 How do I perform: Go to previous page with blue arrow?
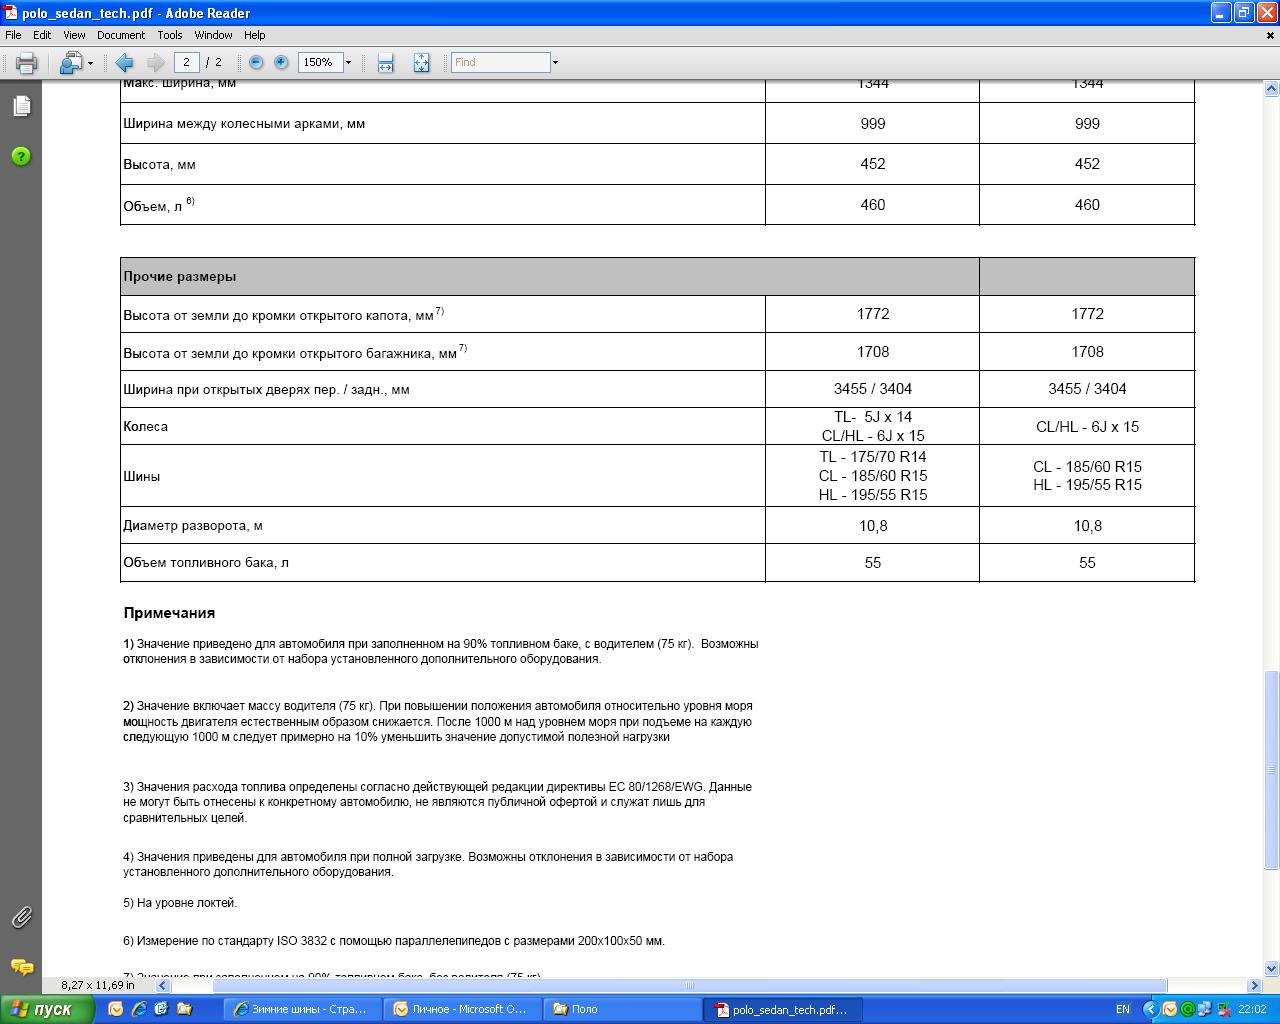pos(125,63)
